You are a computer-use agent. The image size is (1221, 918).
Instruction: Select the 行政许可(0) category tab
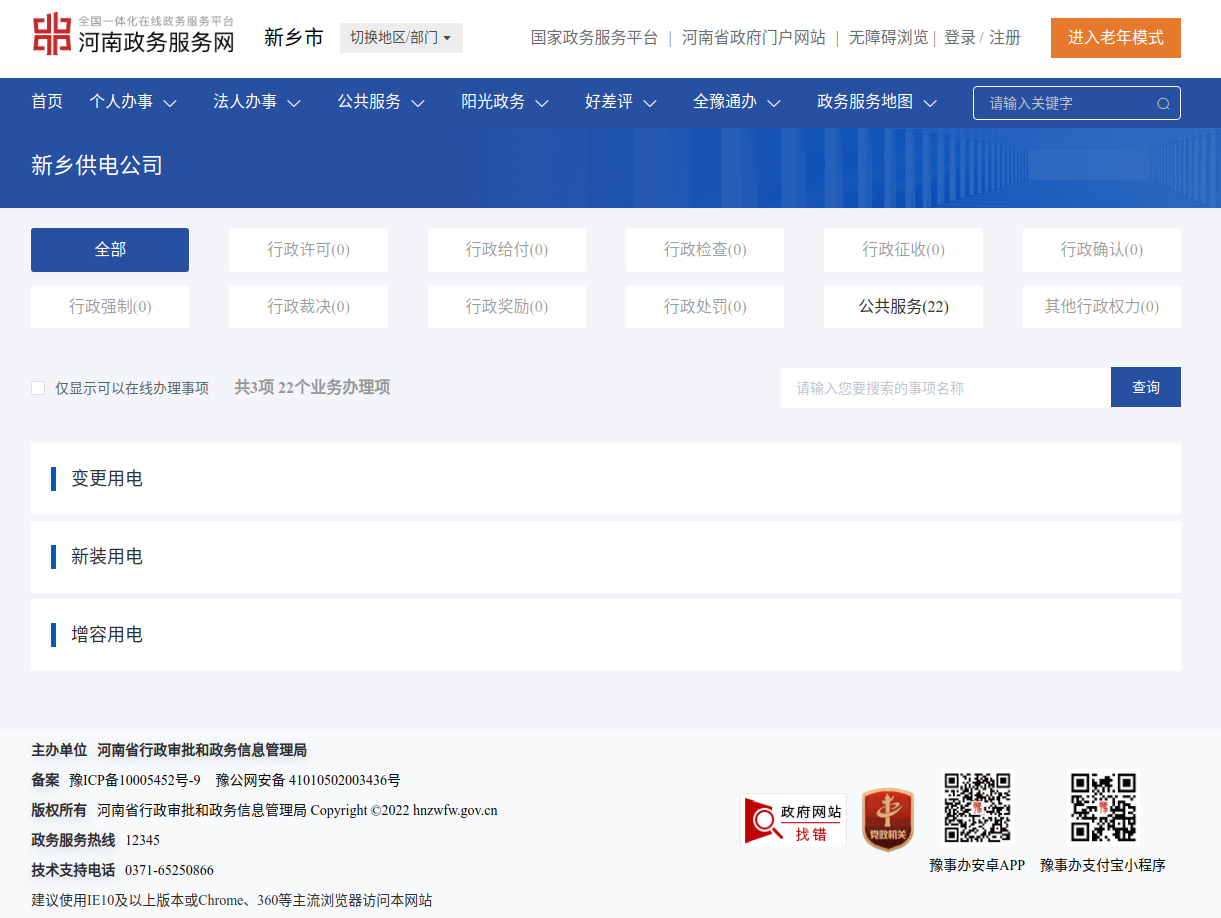click(x=308, y=250)
